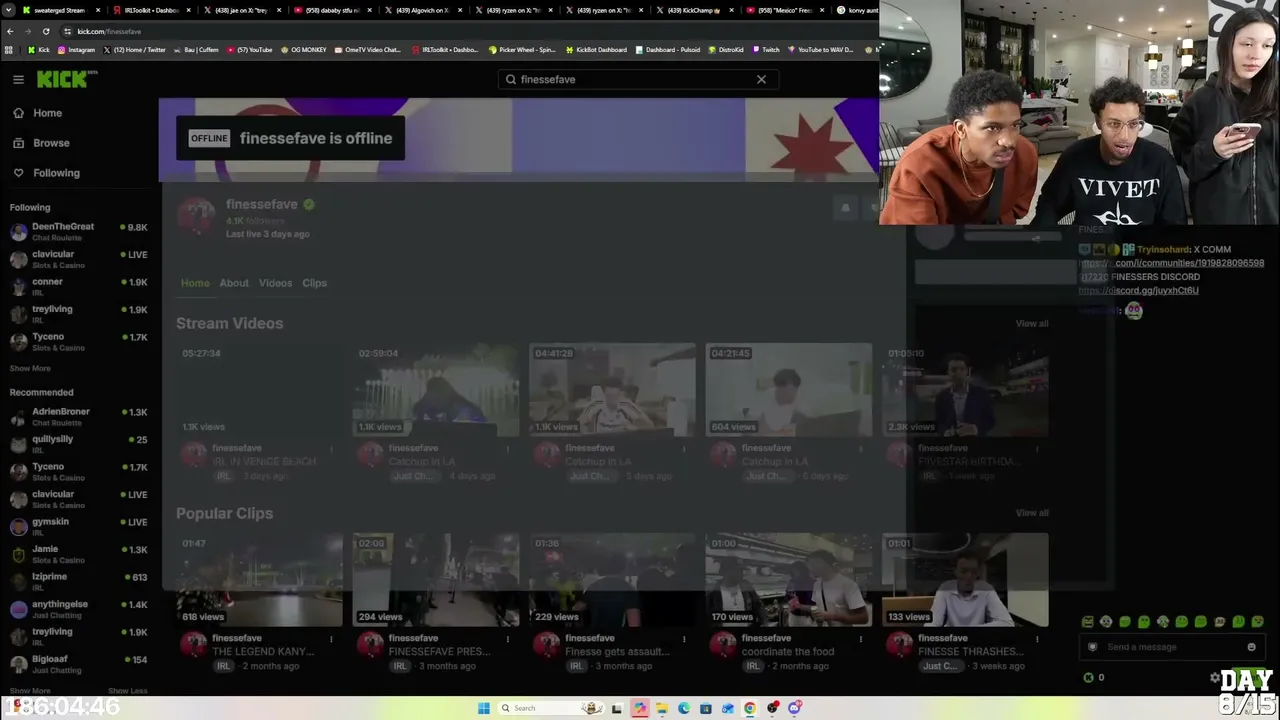Open the Following page in sidebar
Viewport: 1280px width, 720px height.
pos(56,173)
